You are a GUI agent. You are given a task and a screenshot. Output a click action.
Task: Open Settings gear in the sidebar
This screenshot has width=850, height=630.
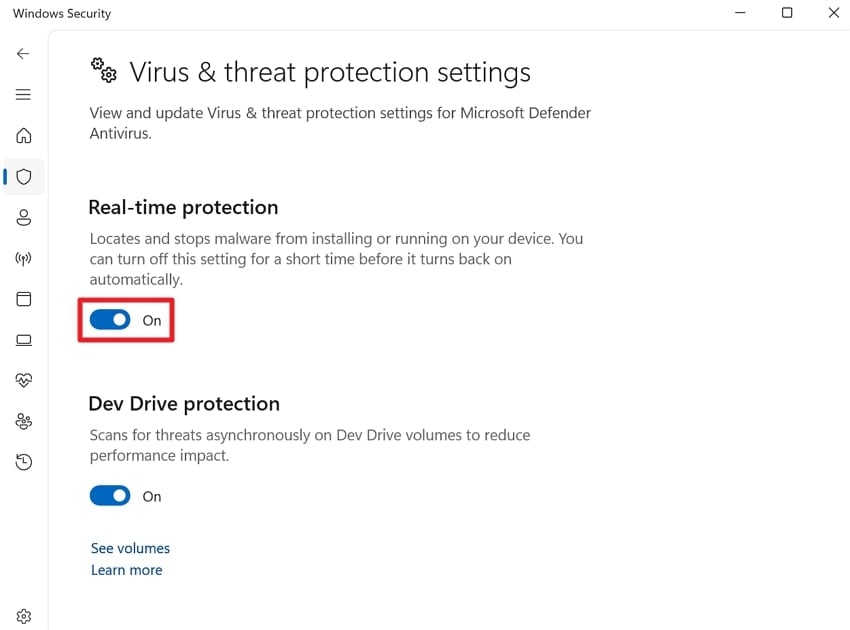[23, 616]
